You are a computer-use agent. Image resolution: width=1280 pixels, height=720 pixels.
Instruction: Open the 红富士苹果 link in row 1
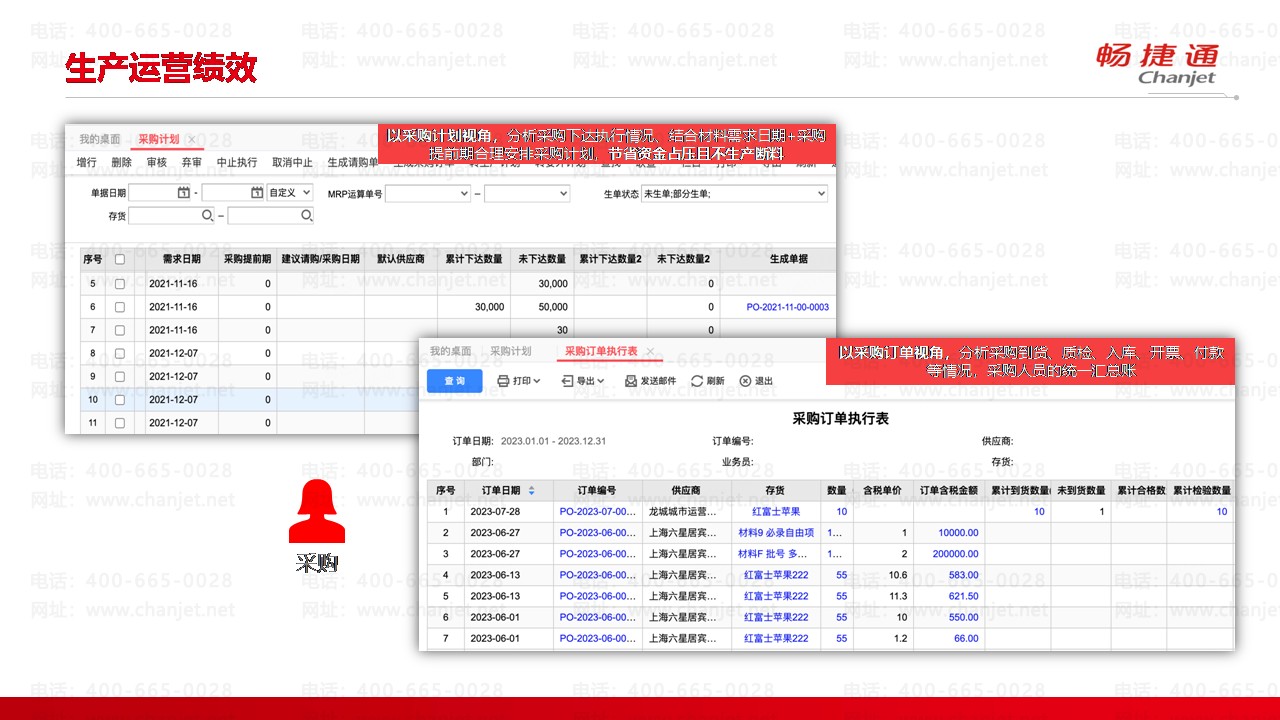(776, 512)
